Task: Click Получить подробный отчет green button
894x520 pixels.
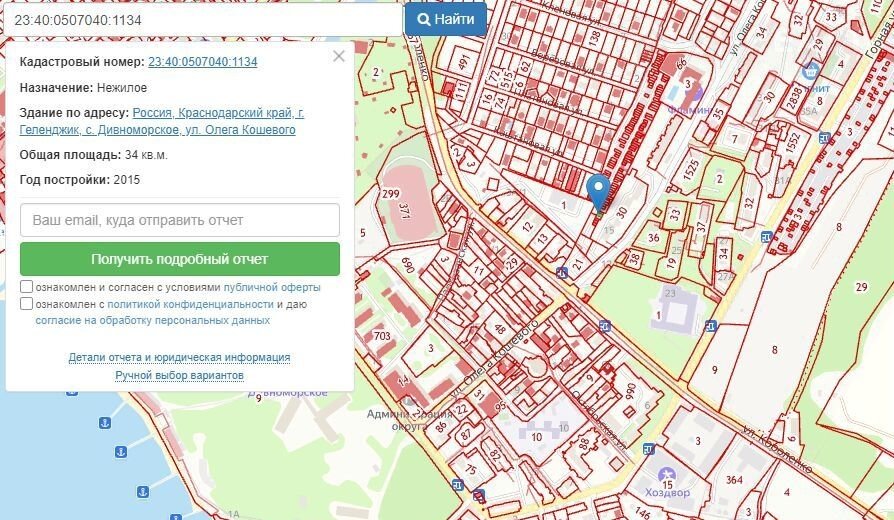Action: tap(180, 259)
